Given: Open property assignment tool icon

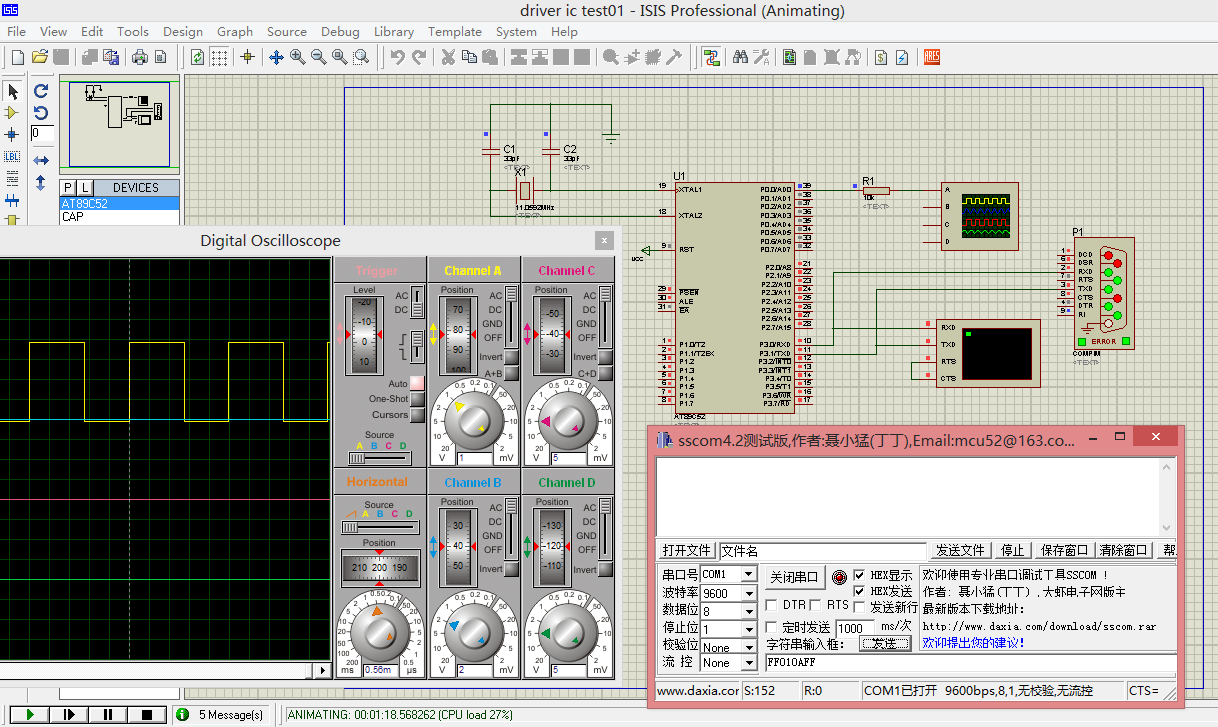Looking at the screenshot, I should pos(761,57).
